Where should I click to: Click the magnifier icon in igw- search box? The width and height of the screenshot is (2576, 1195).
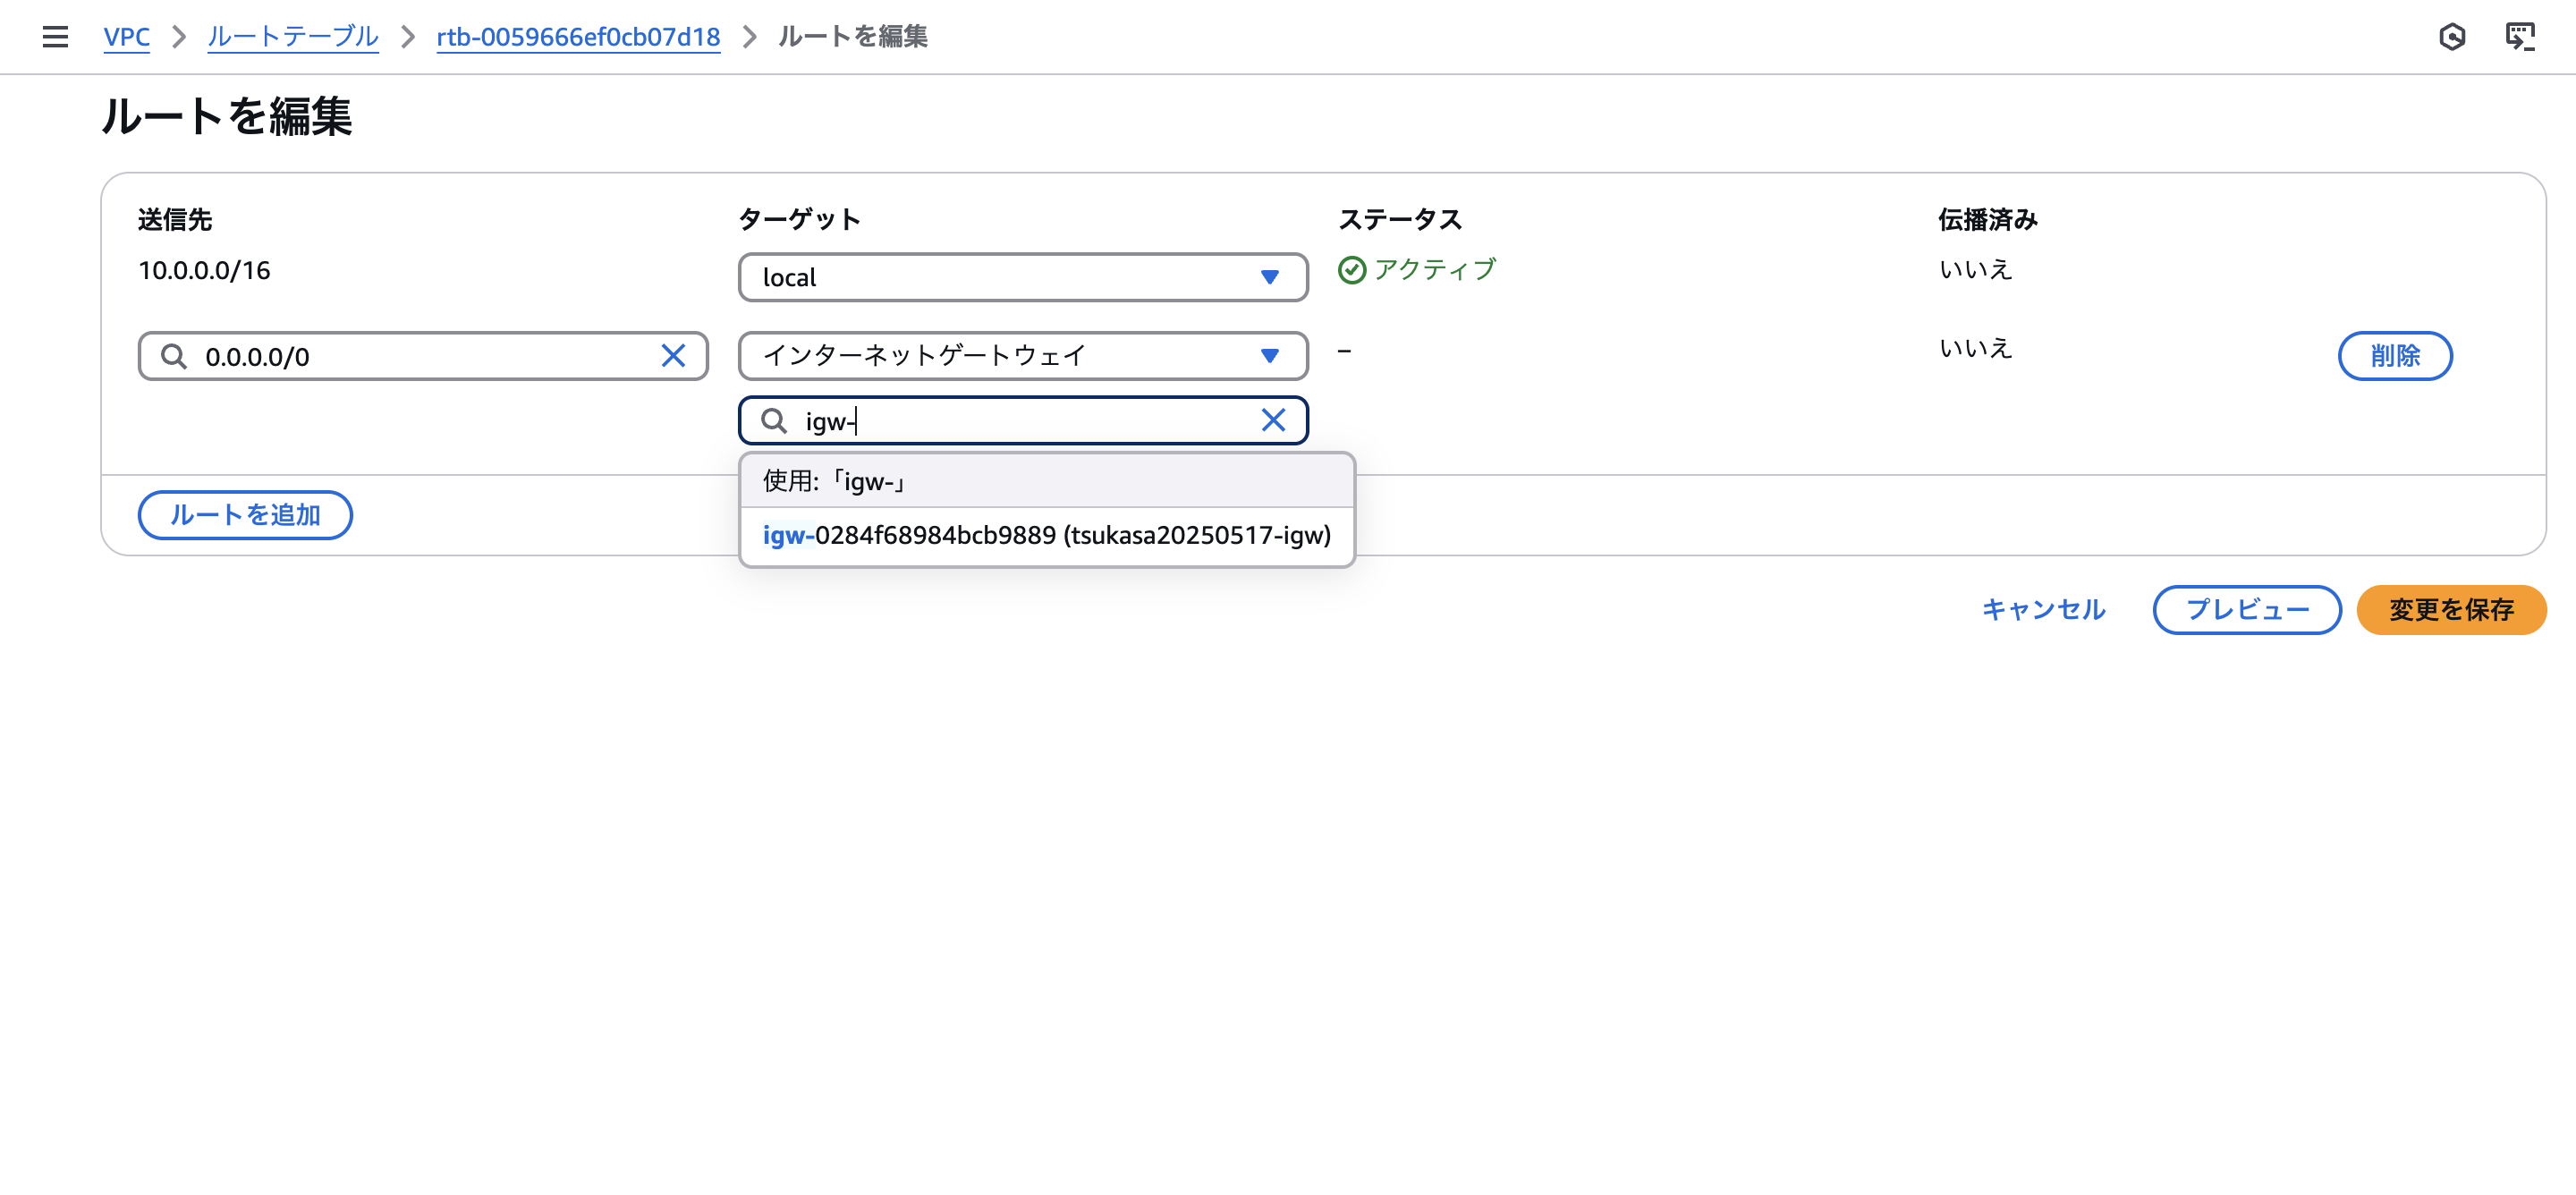[x=774, y=420]
